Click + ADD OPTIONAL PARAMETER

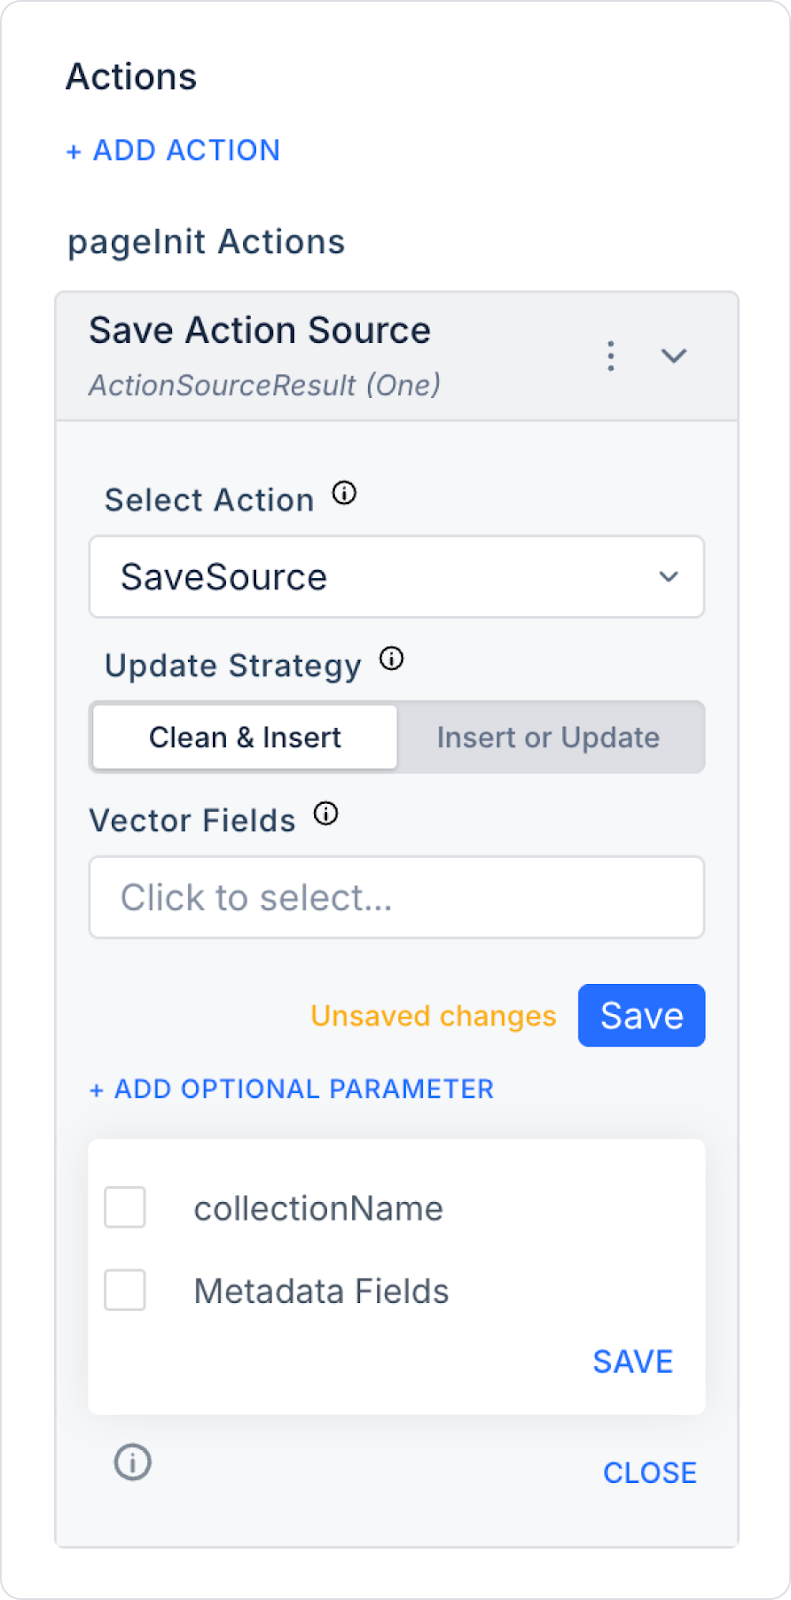click(x=292, y=1089)
